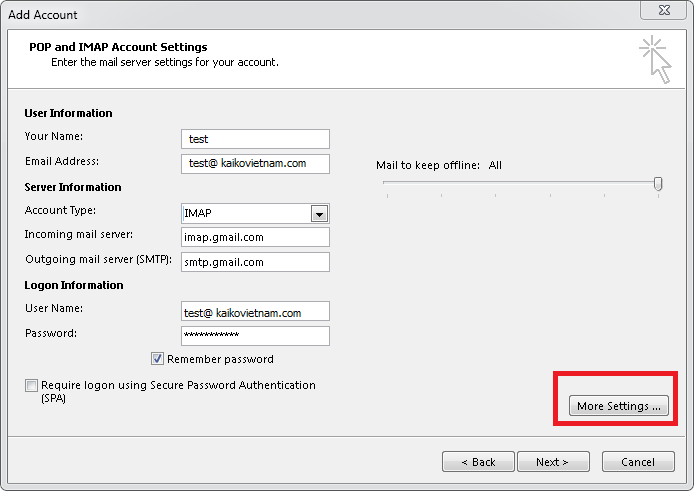Close the Add Account dialog window
Screen dimensions: 694x491
pos(663,12)
